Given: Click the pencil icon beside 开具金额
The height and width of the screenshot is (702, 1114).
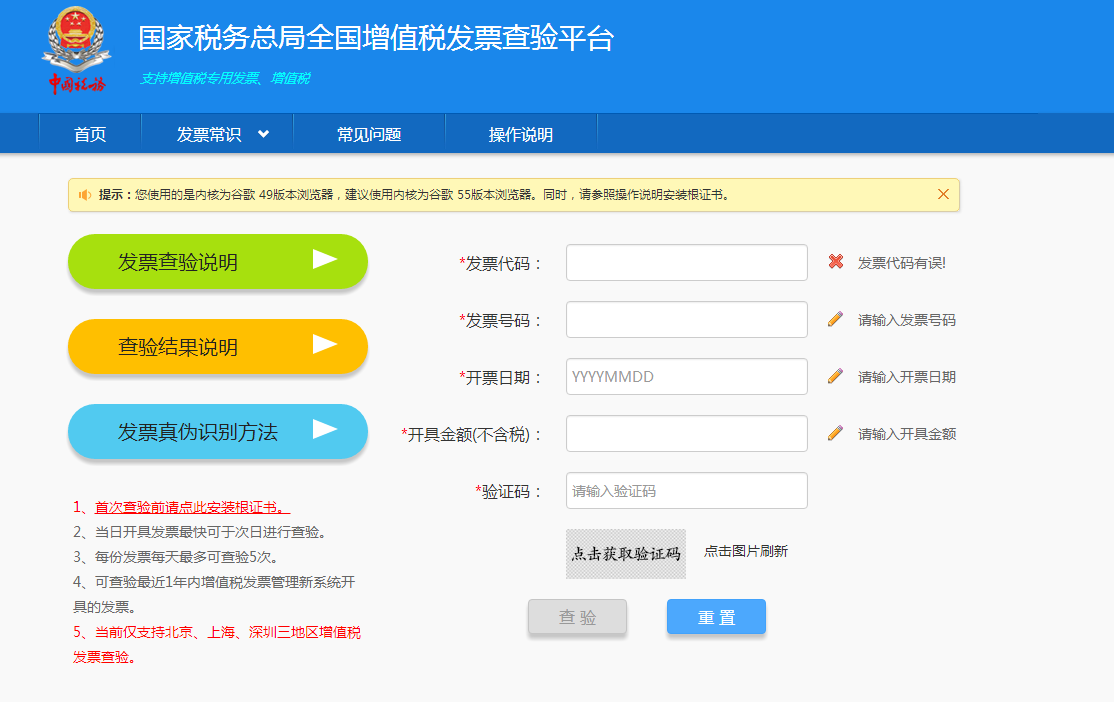Looking at the screenshot, I should [x=836, y=433].
